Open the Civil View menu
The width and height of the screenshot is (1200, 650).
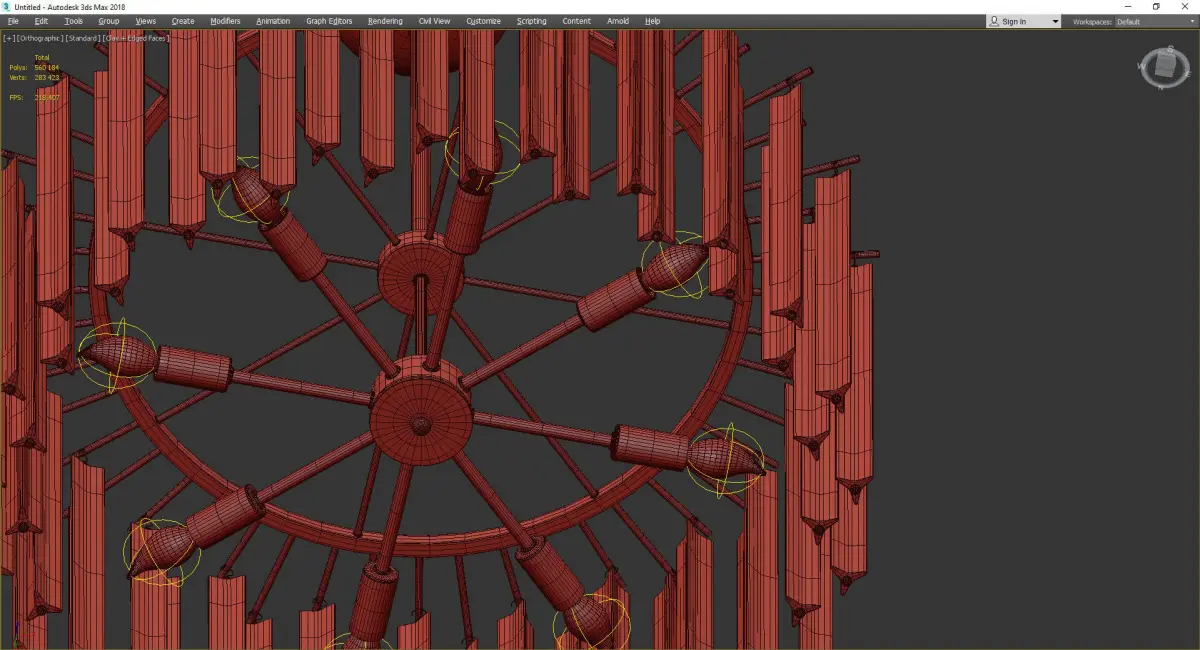click(434, 21)
